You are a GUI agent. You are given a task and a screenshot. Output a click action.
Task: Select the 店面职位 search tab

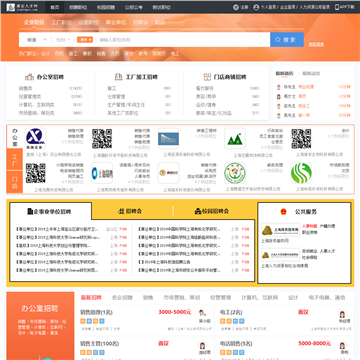[x=88, y=22]
